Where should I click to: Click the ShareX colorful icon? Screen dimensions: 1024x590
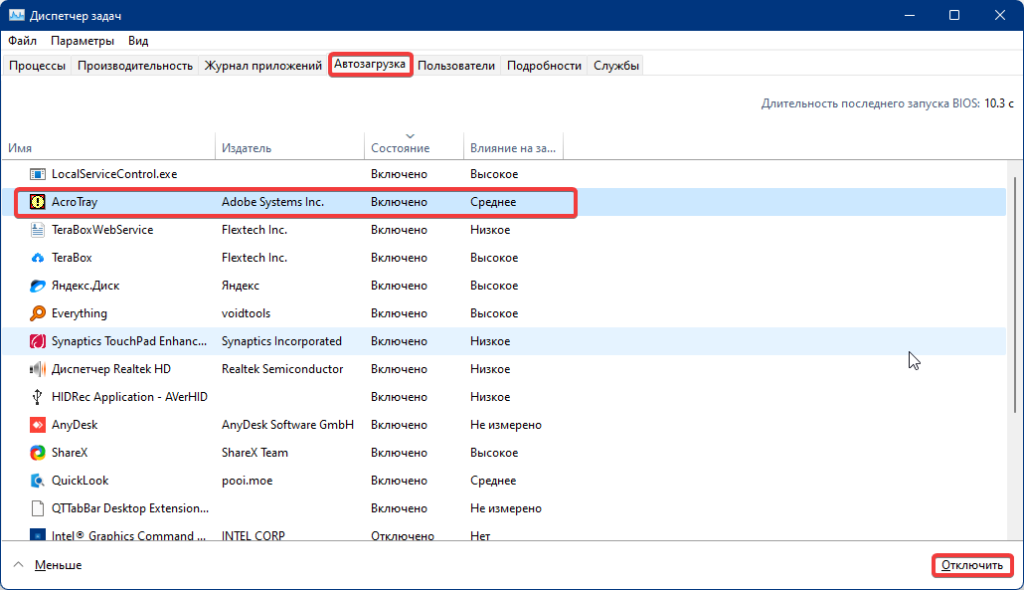point(38,453)
